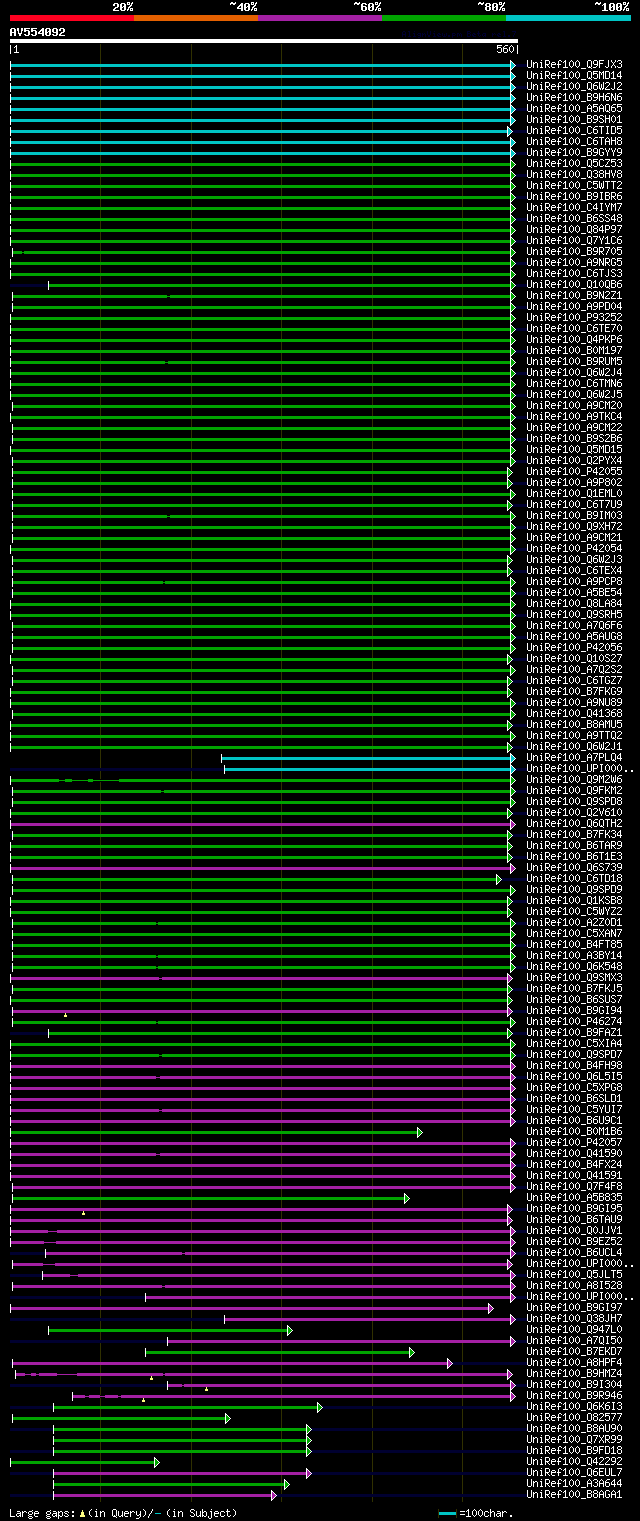Select label UniRef100_B0M197
This screenshot has height=1521, width=640.
point(574,350)
